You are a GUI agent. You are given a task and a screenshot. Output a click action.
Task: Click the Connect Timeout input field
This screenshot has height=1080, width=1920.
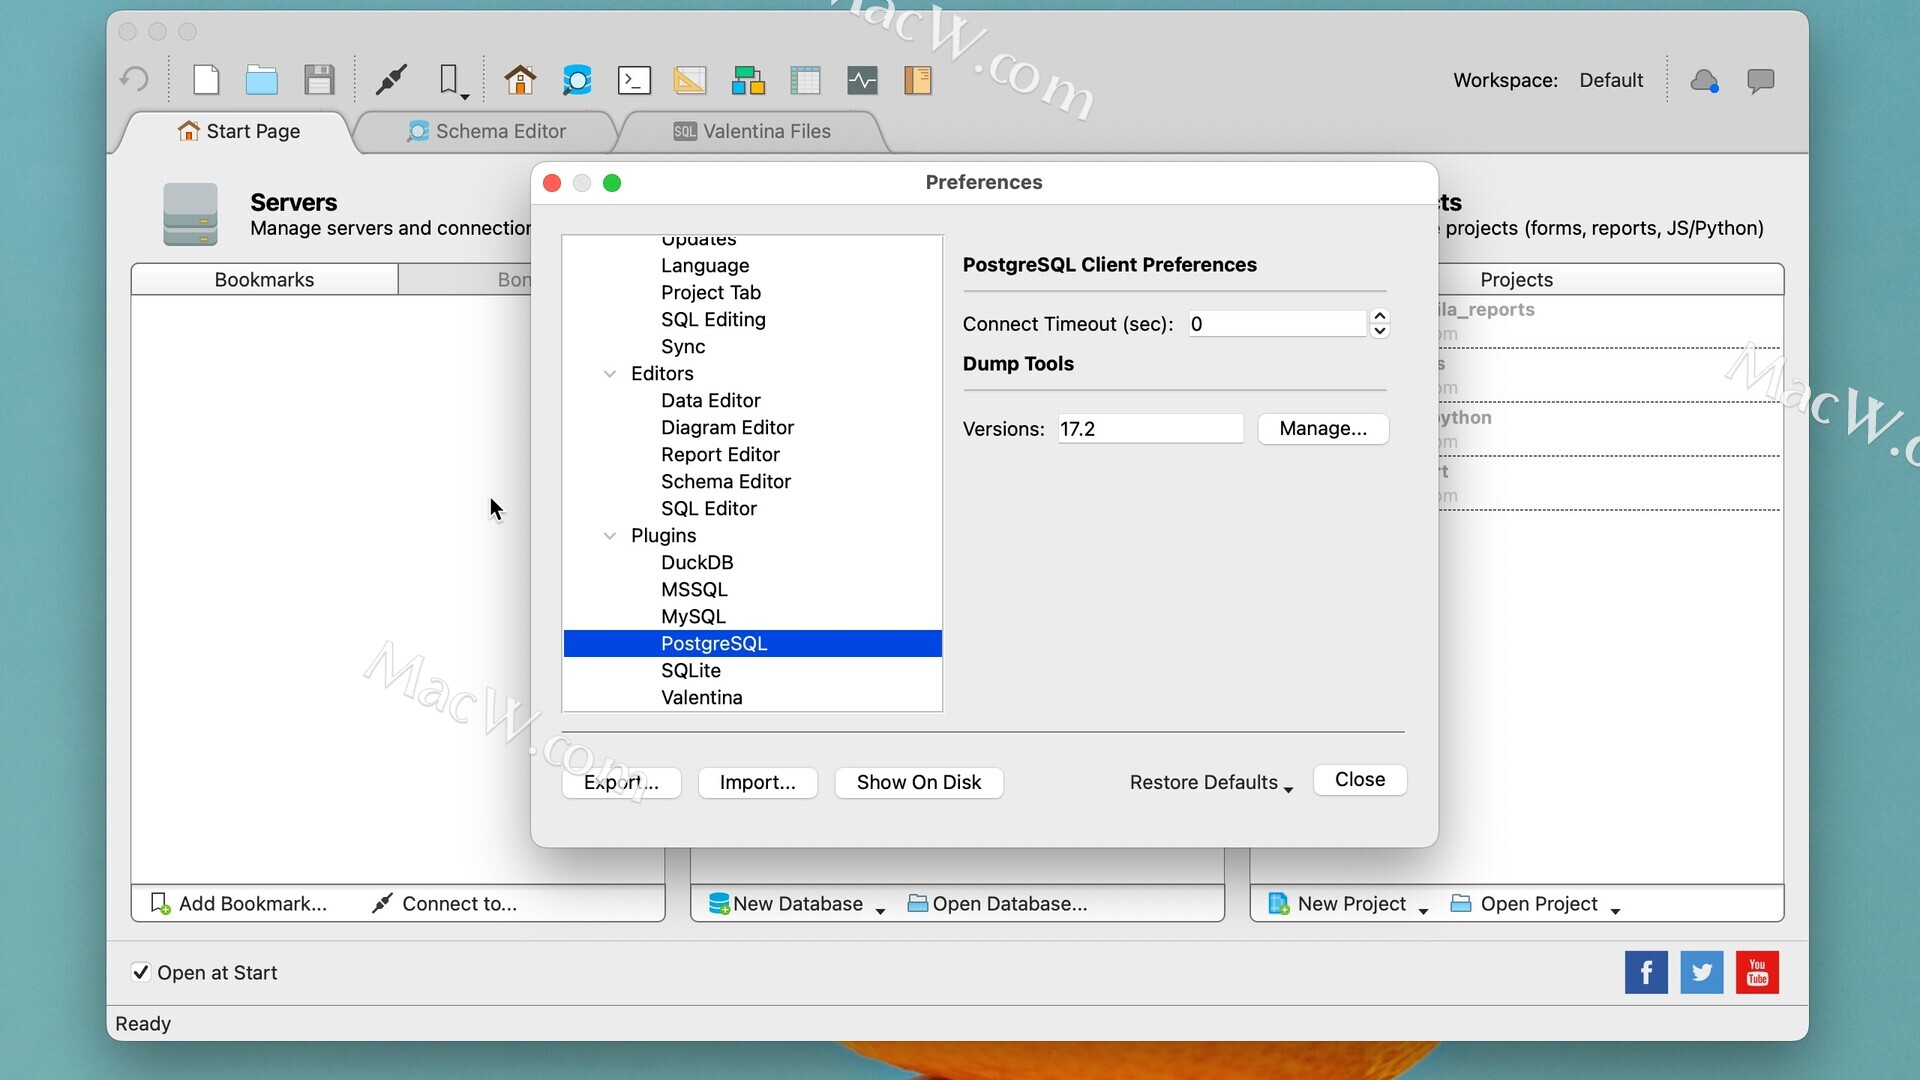pyautogui.click(x=1277, y=324)
